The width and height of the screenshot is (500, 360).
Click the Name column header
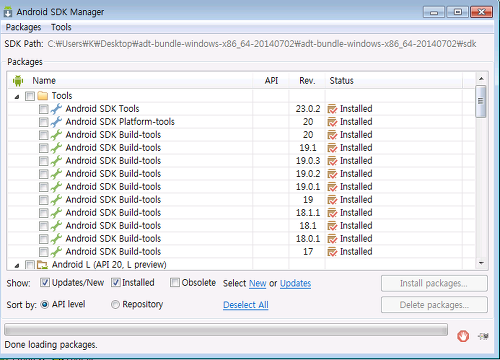pyautogui.click(x=44, y=81)
